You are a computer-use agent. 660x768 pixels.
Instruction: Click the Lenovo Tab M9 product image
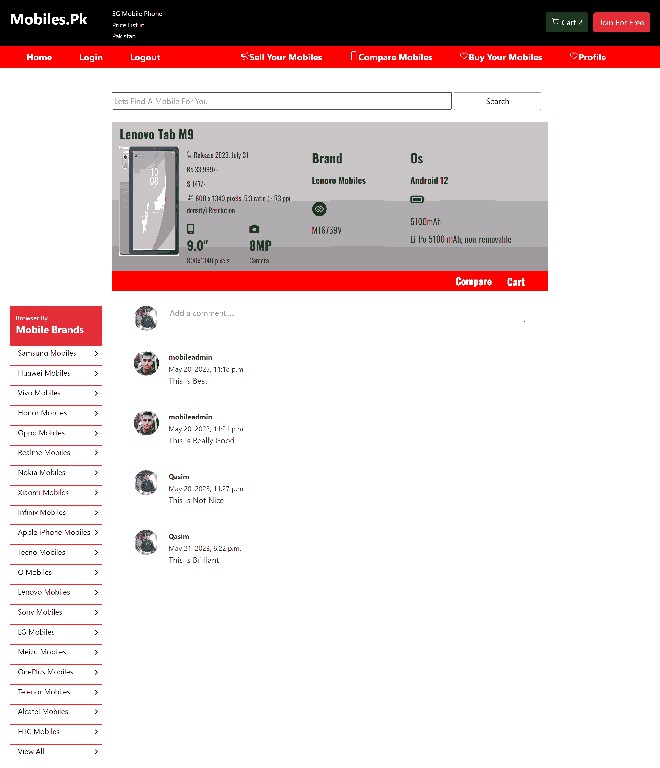pos(149,201)
